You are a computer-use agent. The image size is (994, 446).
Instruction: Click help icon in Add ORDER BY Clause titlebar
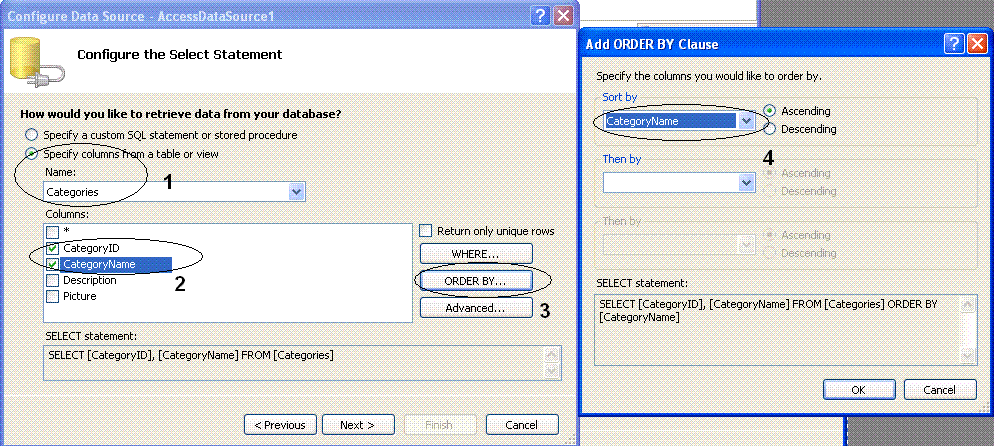(x=955, y=44)
